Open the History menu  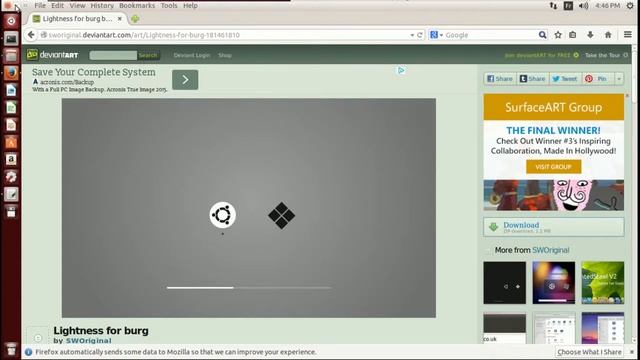[102, 6]
